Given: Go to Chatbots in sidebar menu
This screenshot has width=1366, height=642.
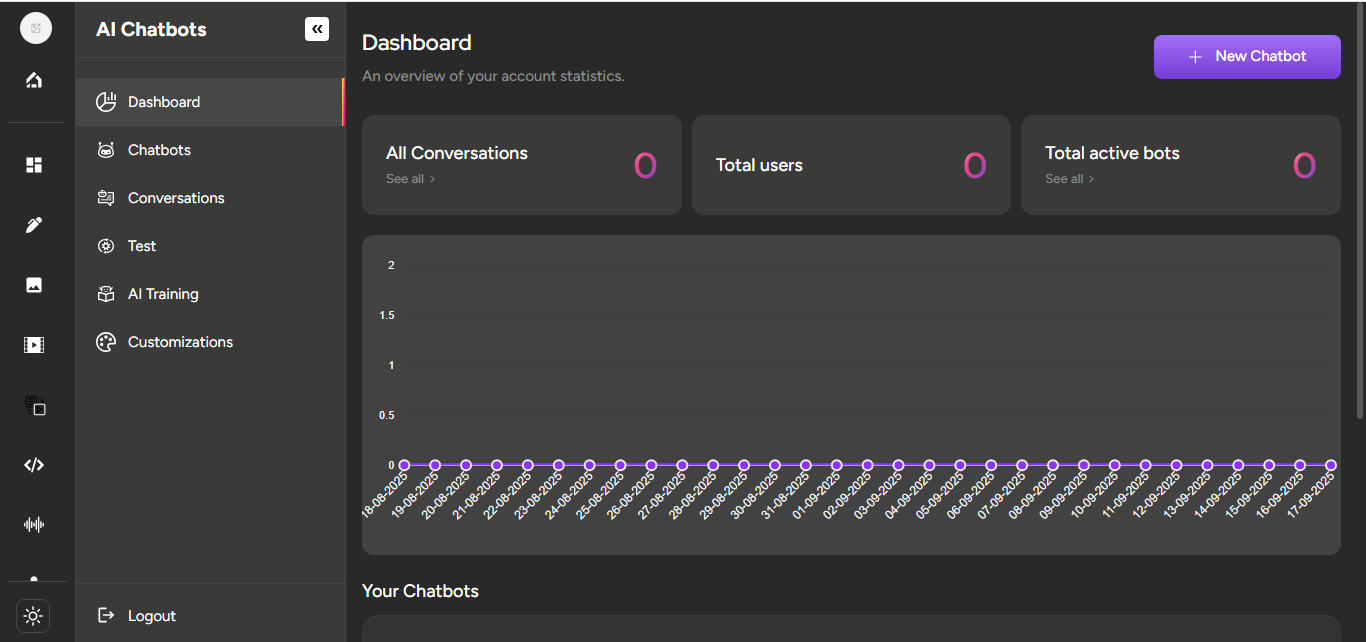Looking at the screenshot, I should tap(159, 150).
